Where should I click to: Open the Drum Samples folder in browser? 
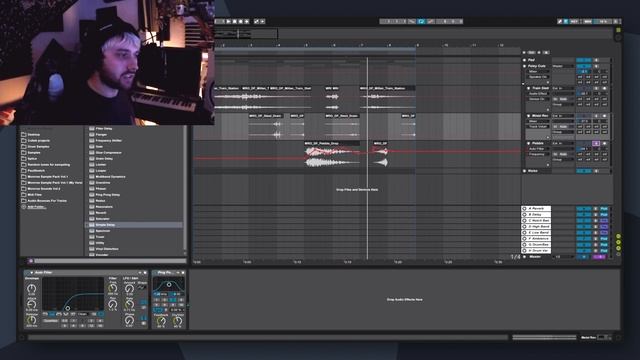point(38,147)
